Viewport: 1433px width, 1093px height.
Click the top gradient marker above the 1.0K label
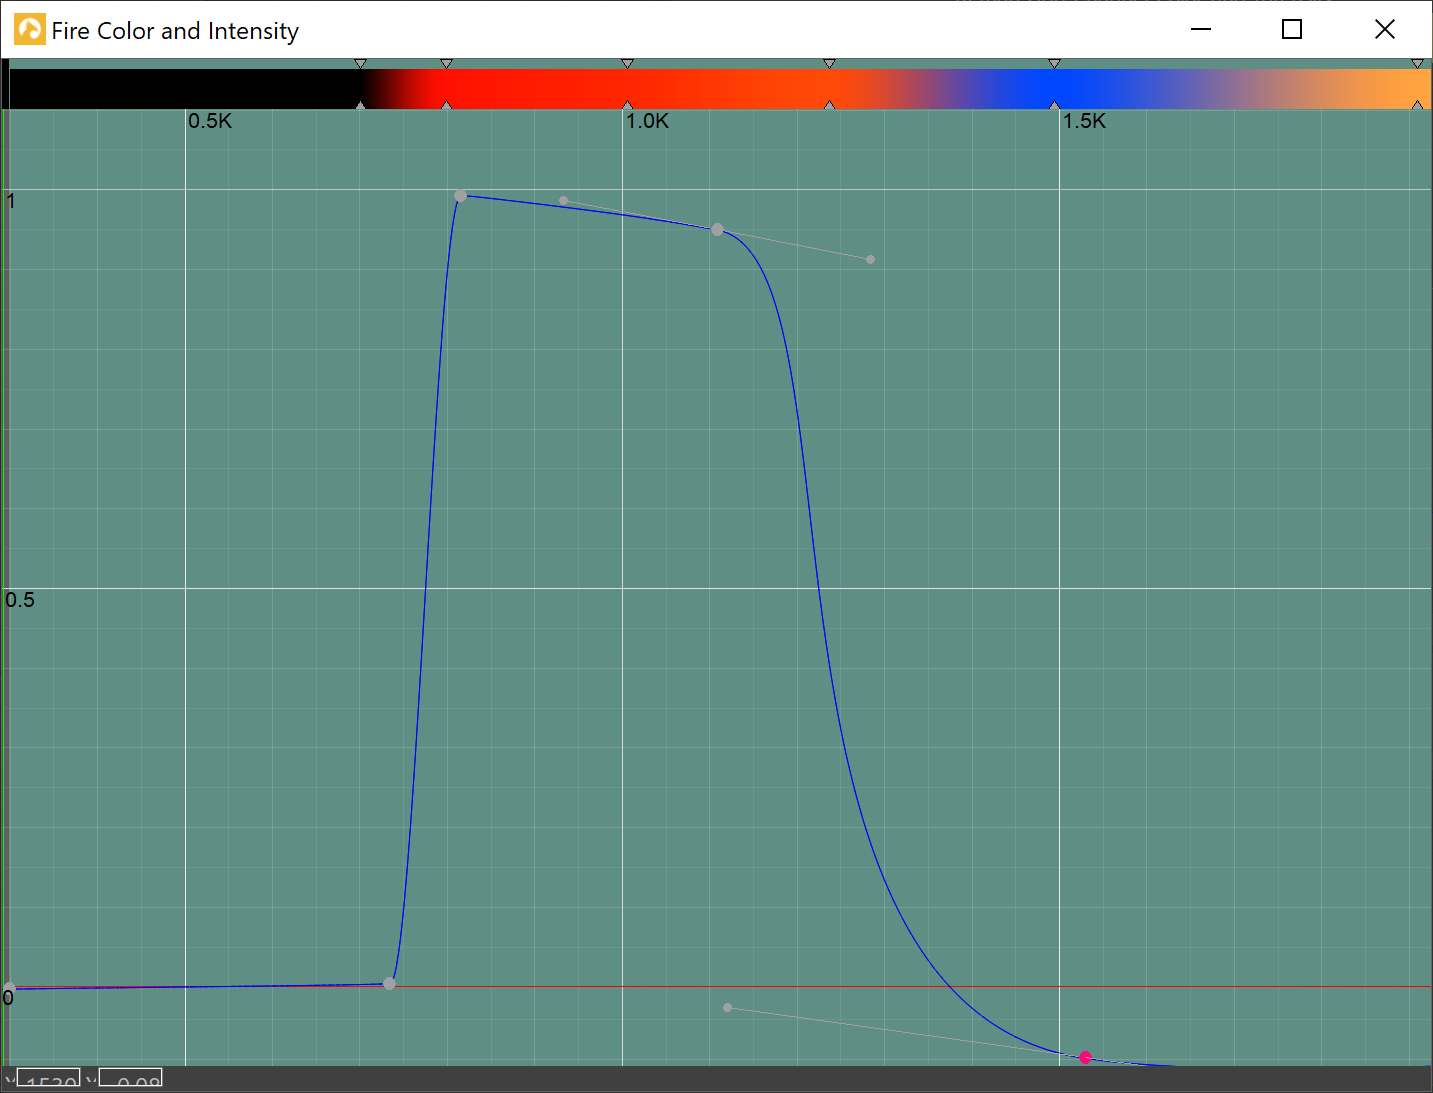click(627, 64)
